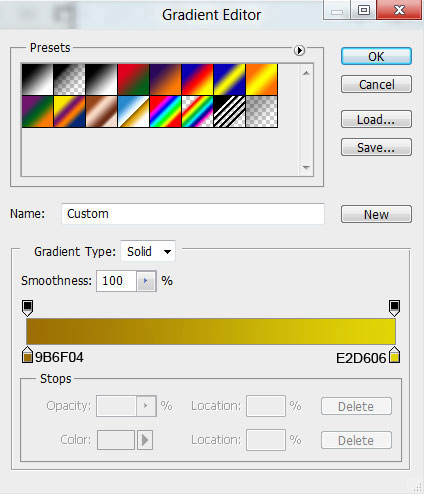This screenshot has width=424, height=494.
Task: Pick the Red, Green gradient preset
Action: tap(133, 79)
